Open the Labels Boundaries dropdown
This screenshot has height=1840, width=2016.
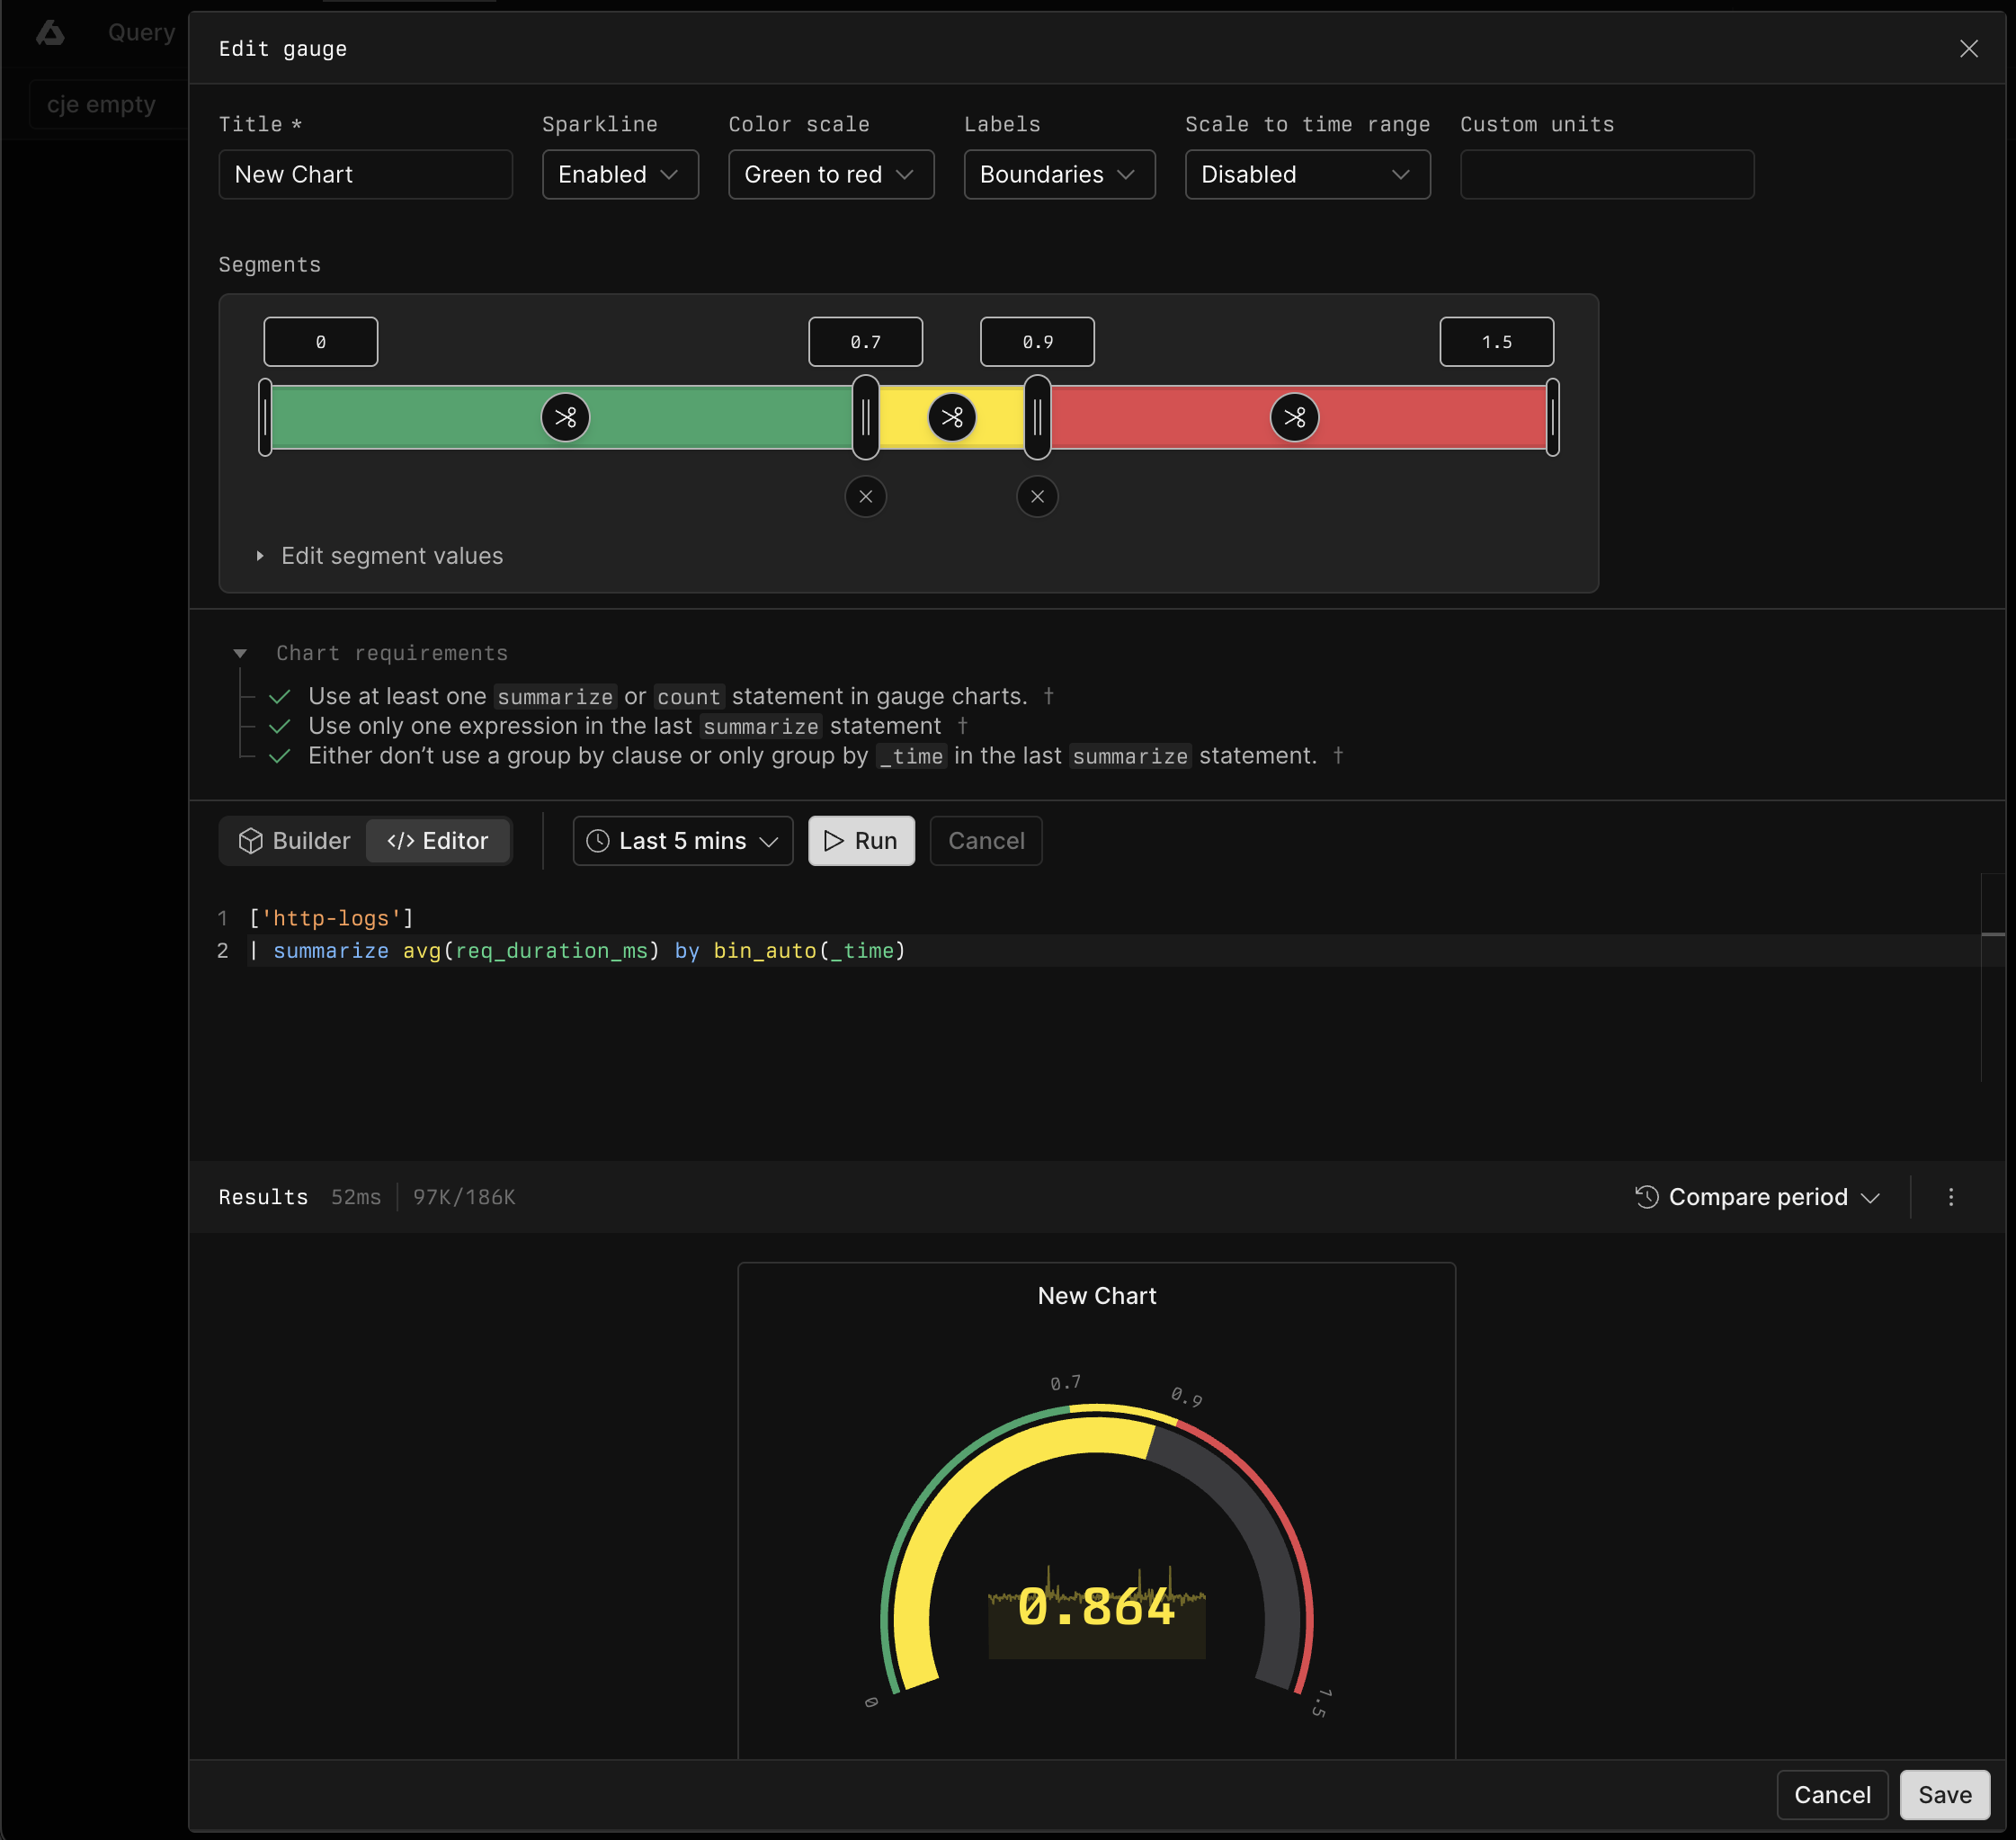point(1059,174)
